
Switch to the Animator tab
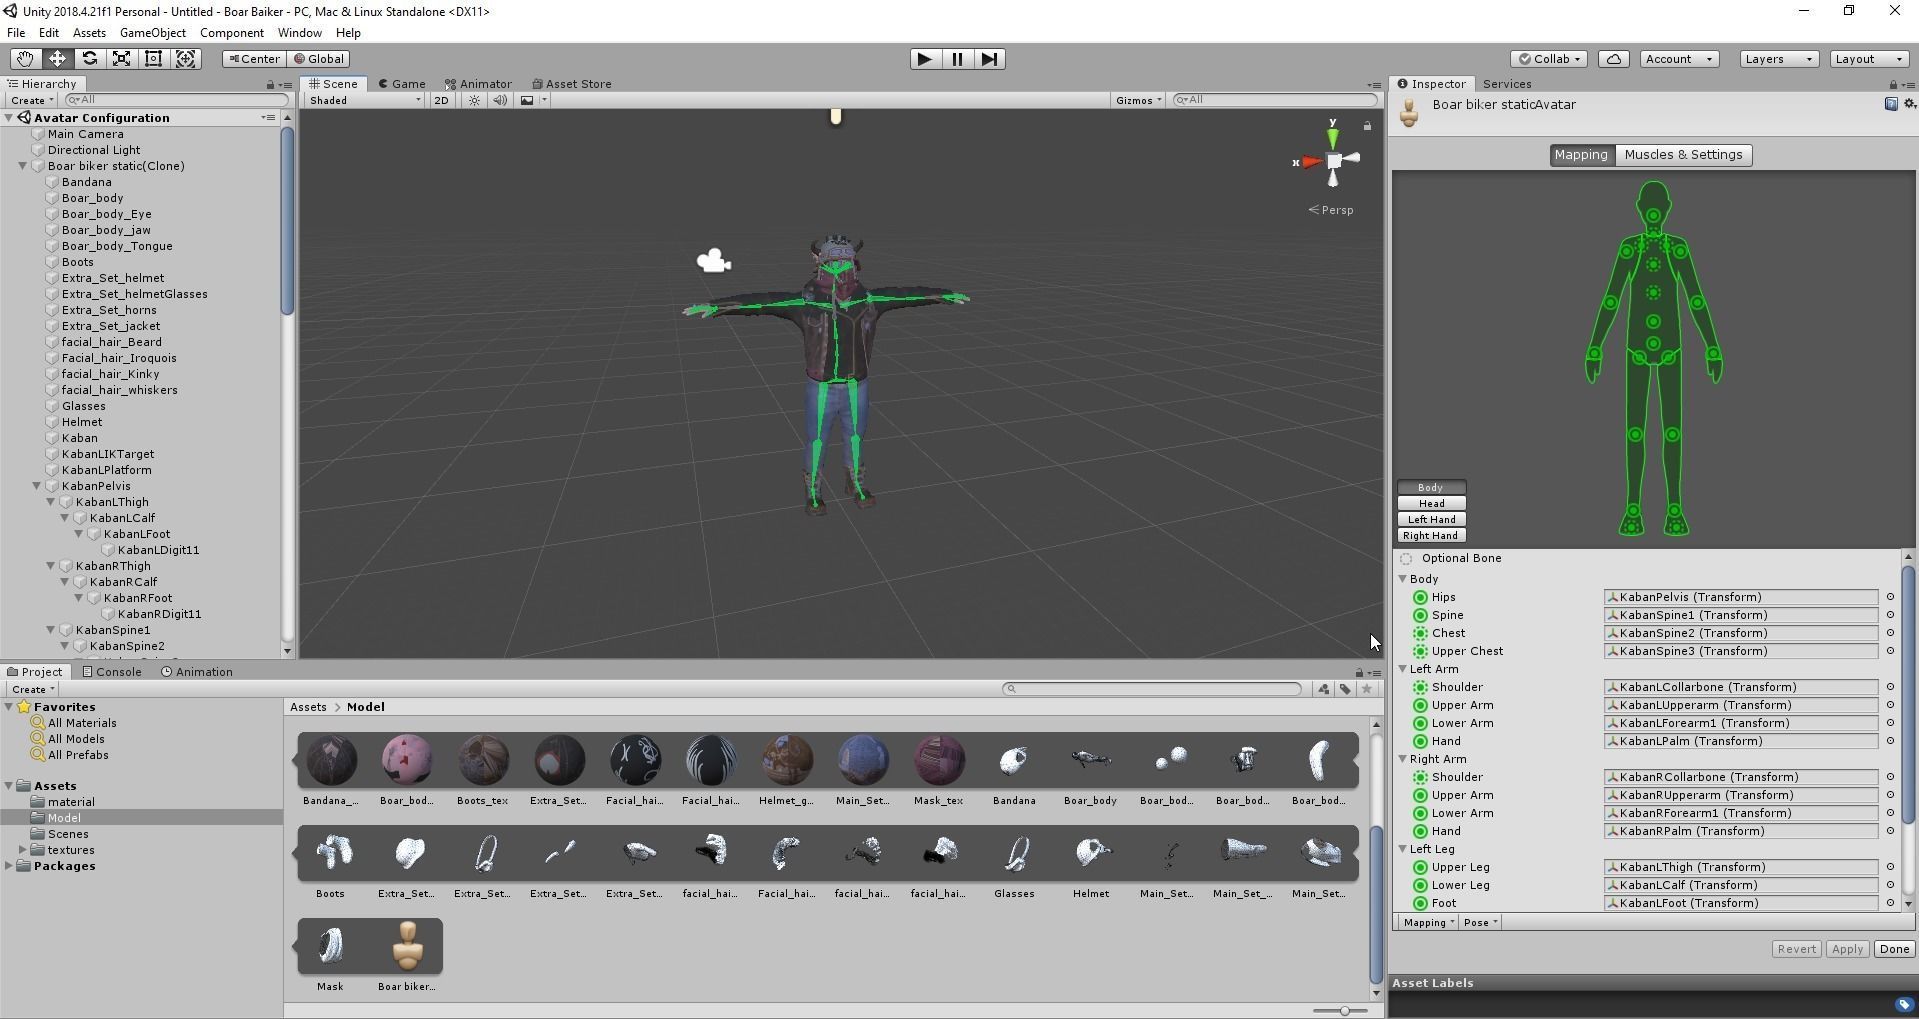click(x=479, y=84)
